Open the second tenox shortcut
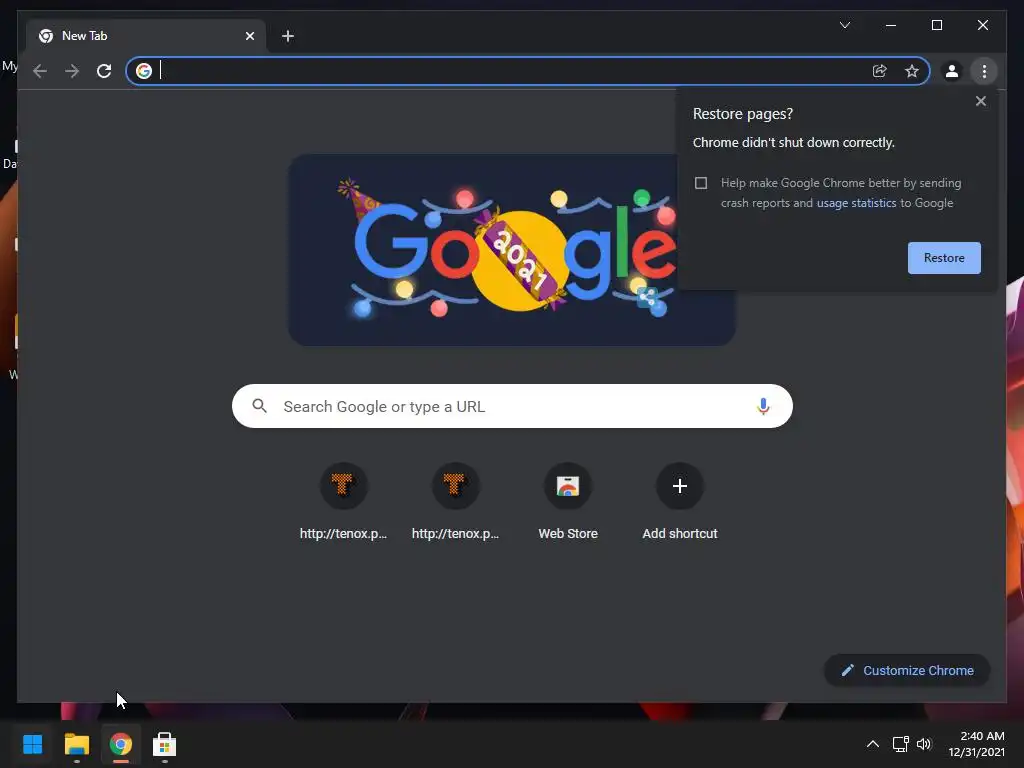Viewport: 1024px width, 768px height. click(455, 502)
